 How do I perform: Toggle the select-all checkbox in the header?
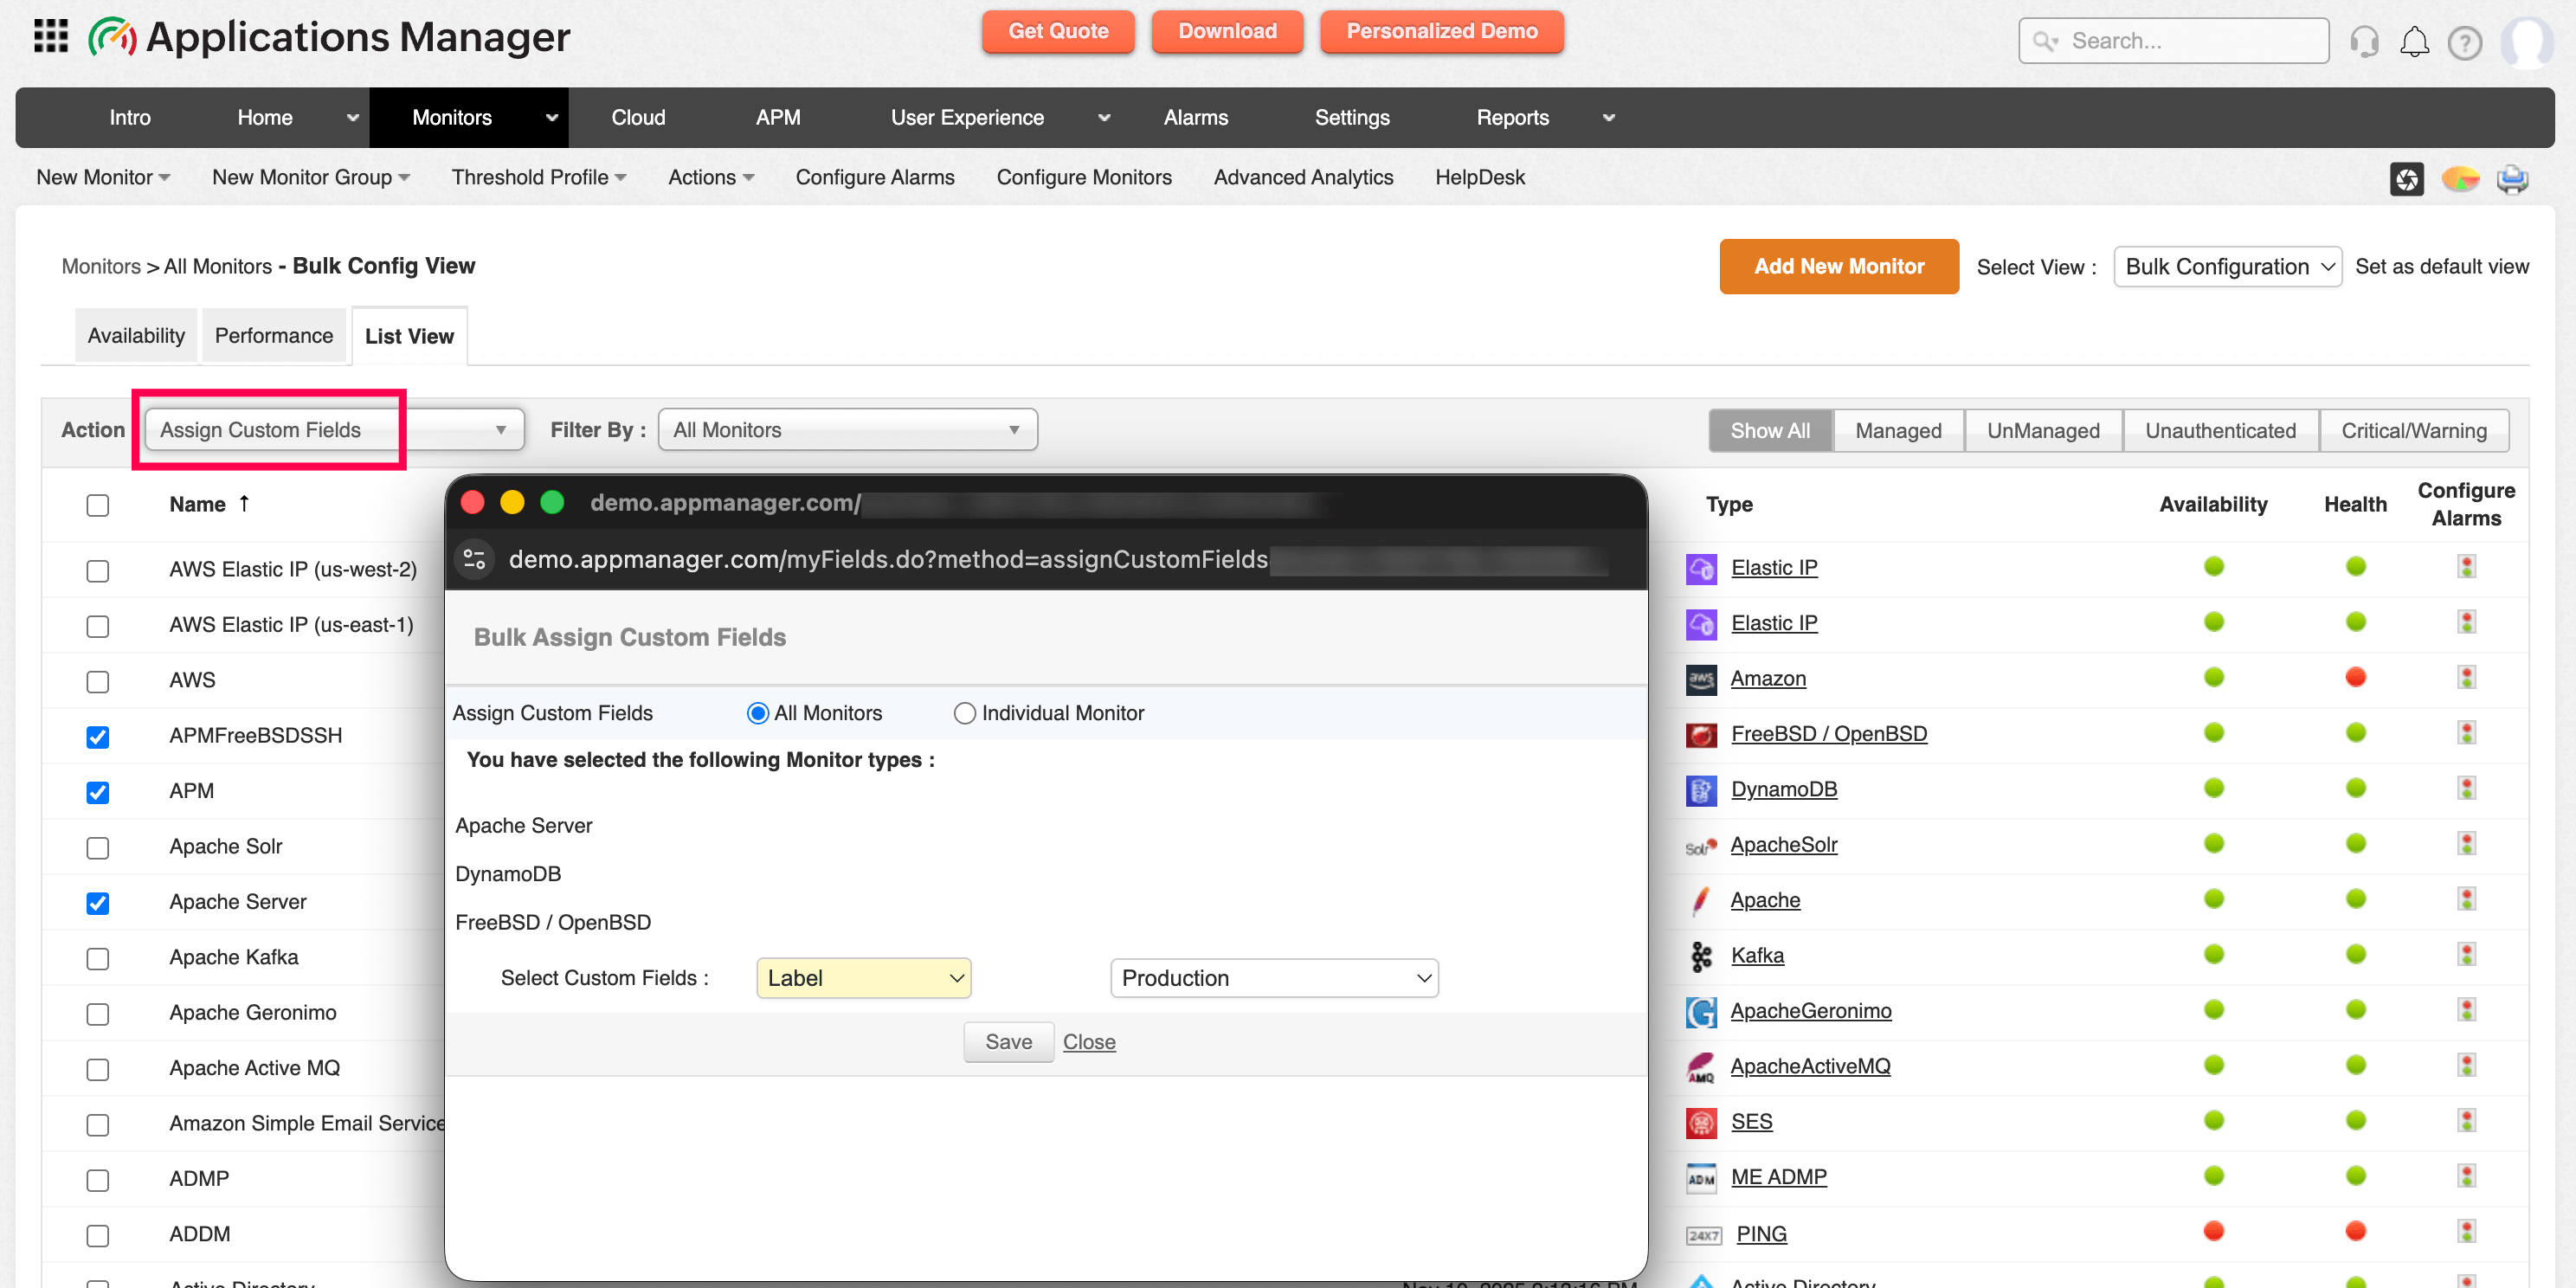click(x=97, y=505)
